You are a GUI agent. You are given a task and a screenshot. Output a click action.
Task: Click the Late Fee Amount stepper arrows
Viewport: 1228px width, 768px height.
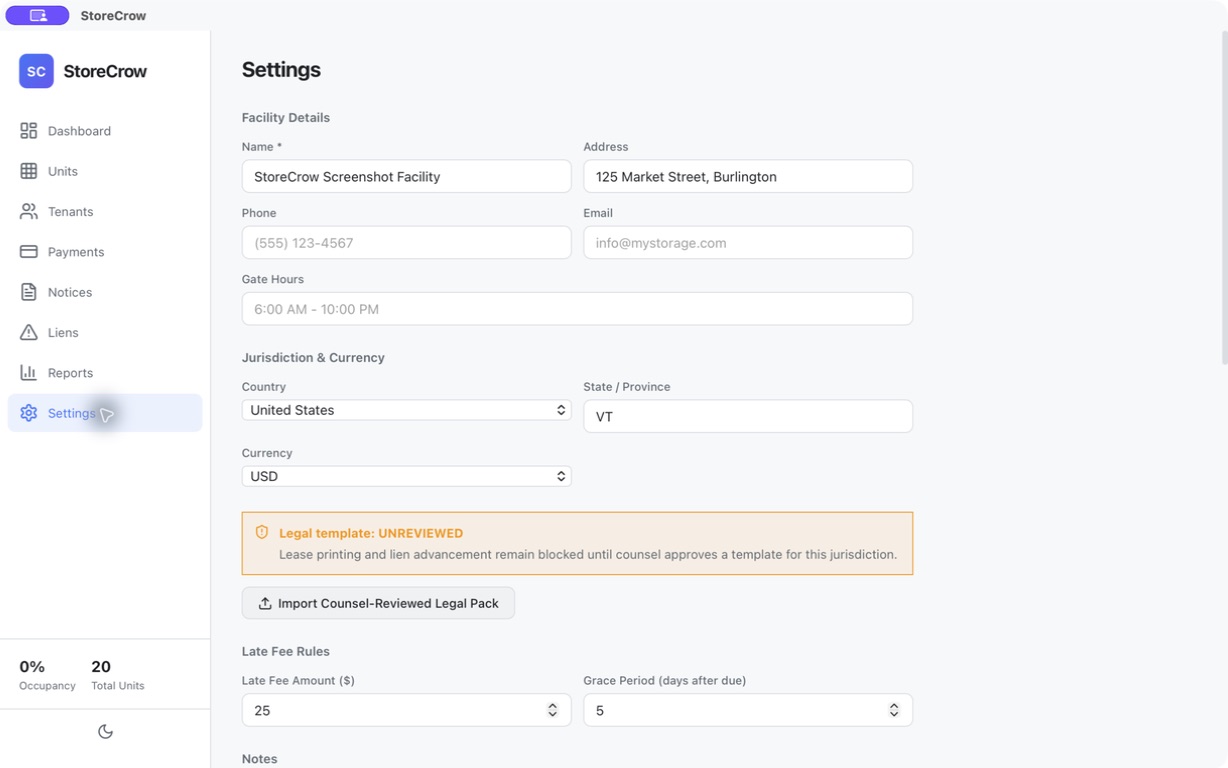[552, 710]
